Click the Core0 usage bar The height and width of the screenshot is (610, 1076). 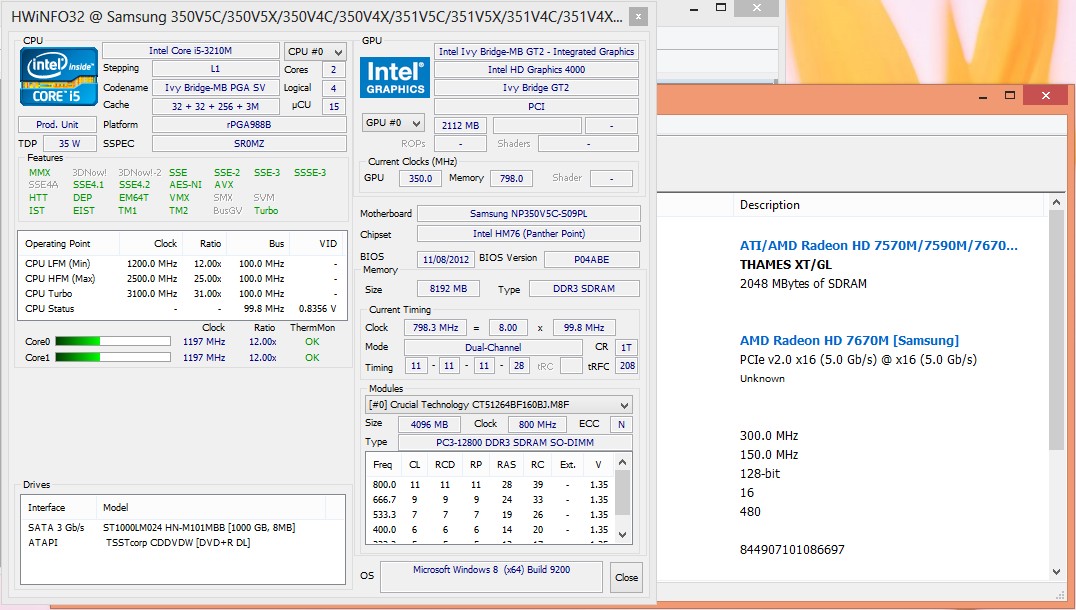click(113, 341)
